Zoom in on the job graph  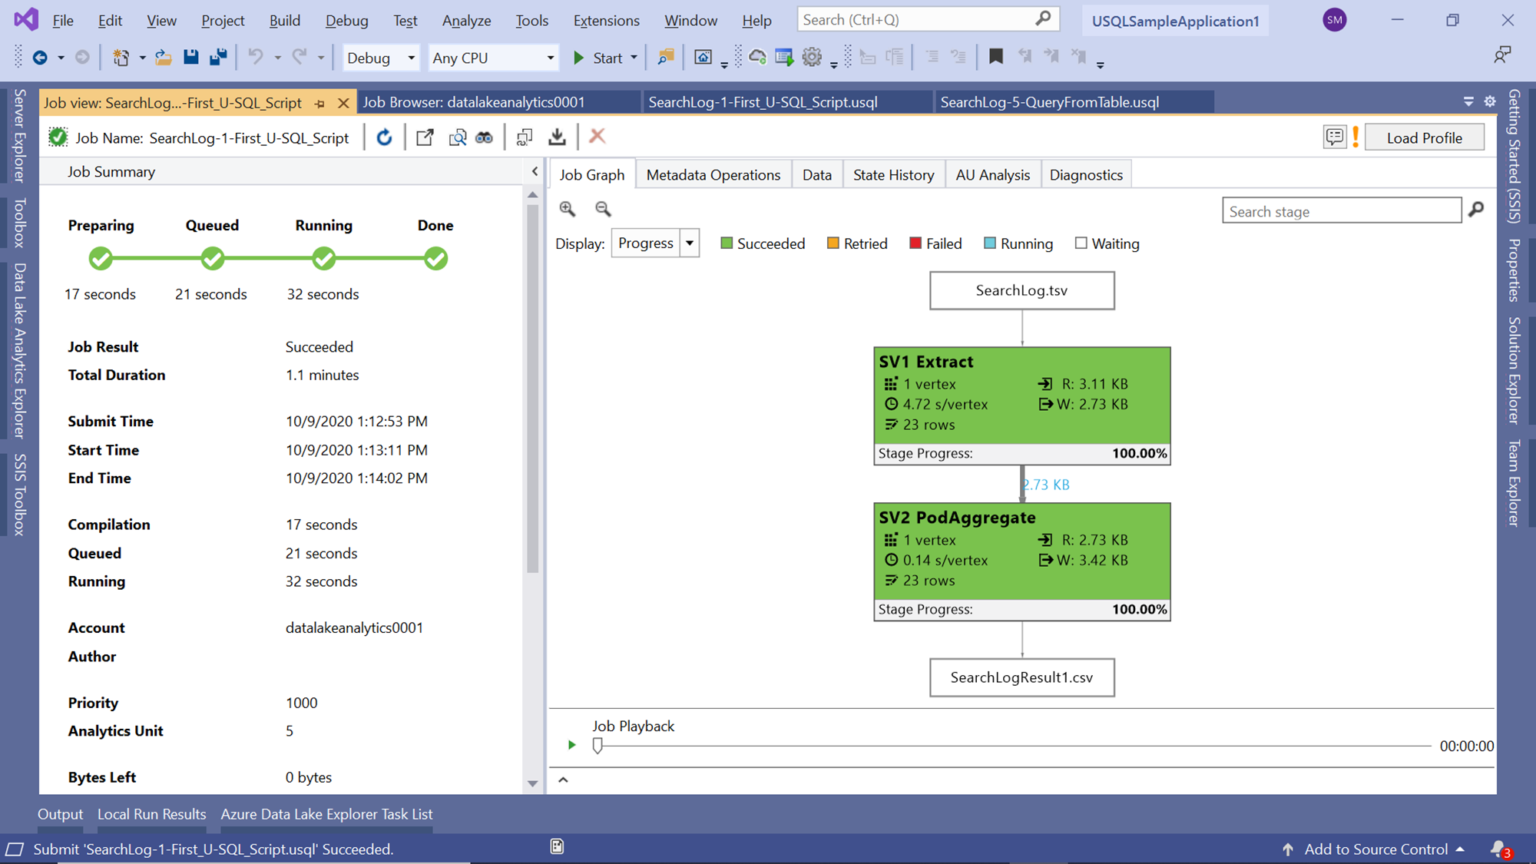pos(567,209)
